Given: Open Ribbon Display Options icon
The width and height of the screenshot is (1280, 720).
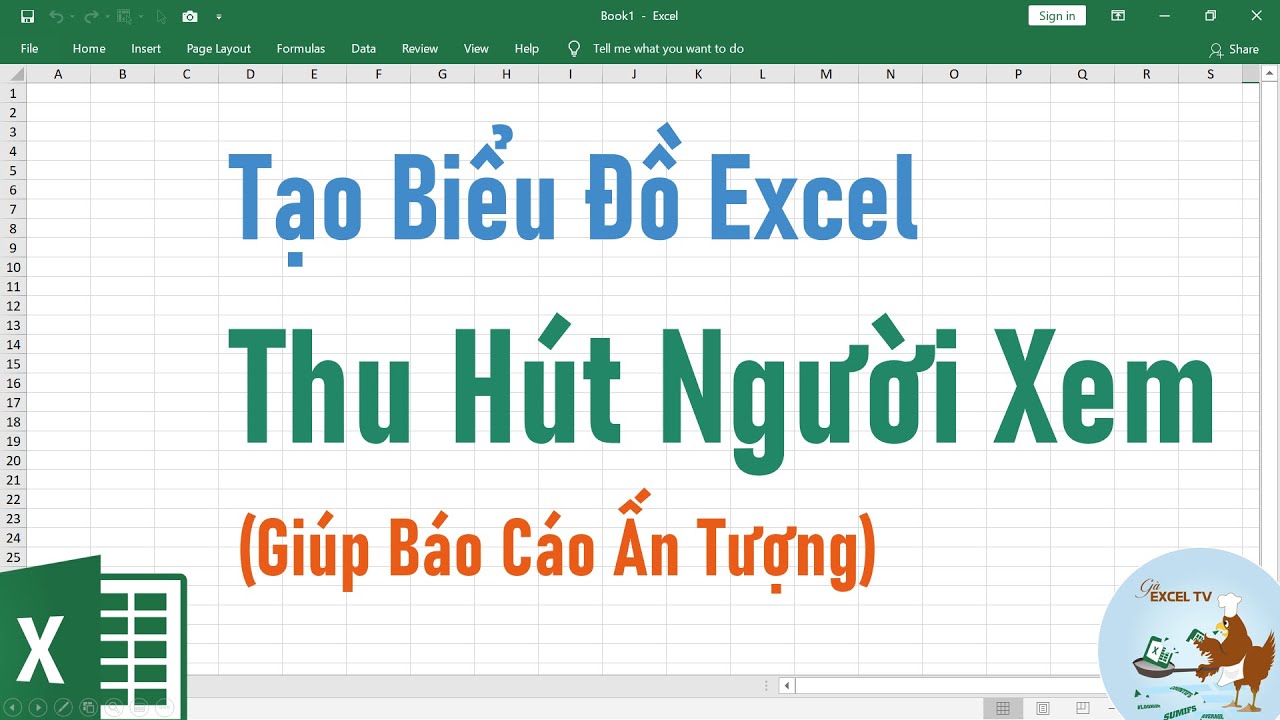Looking at the screenshot, I should (x=1118, y=16).
